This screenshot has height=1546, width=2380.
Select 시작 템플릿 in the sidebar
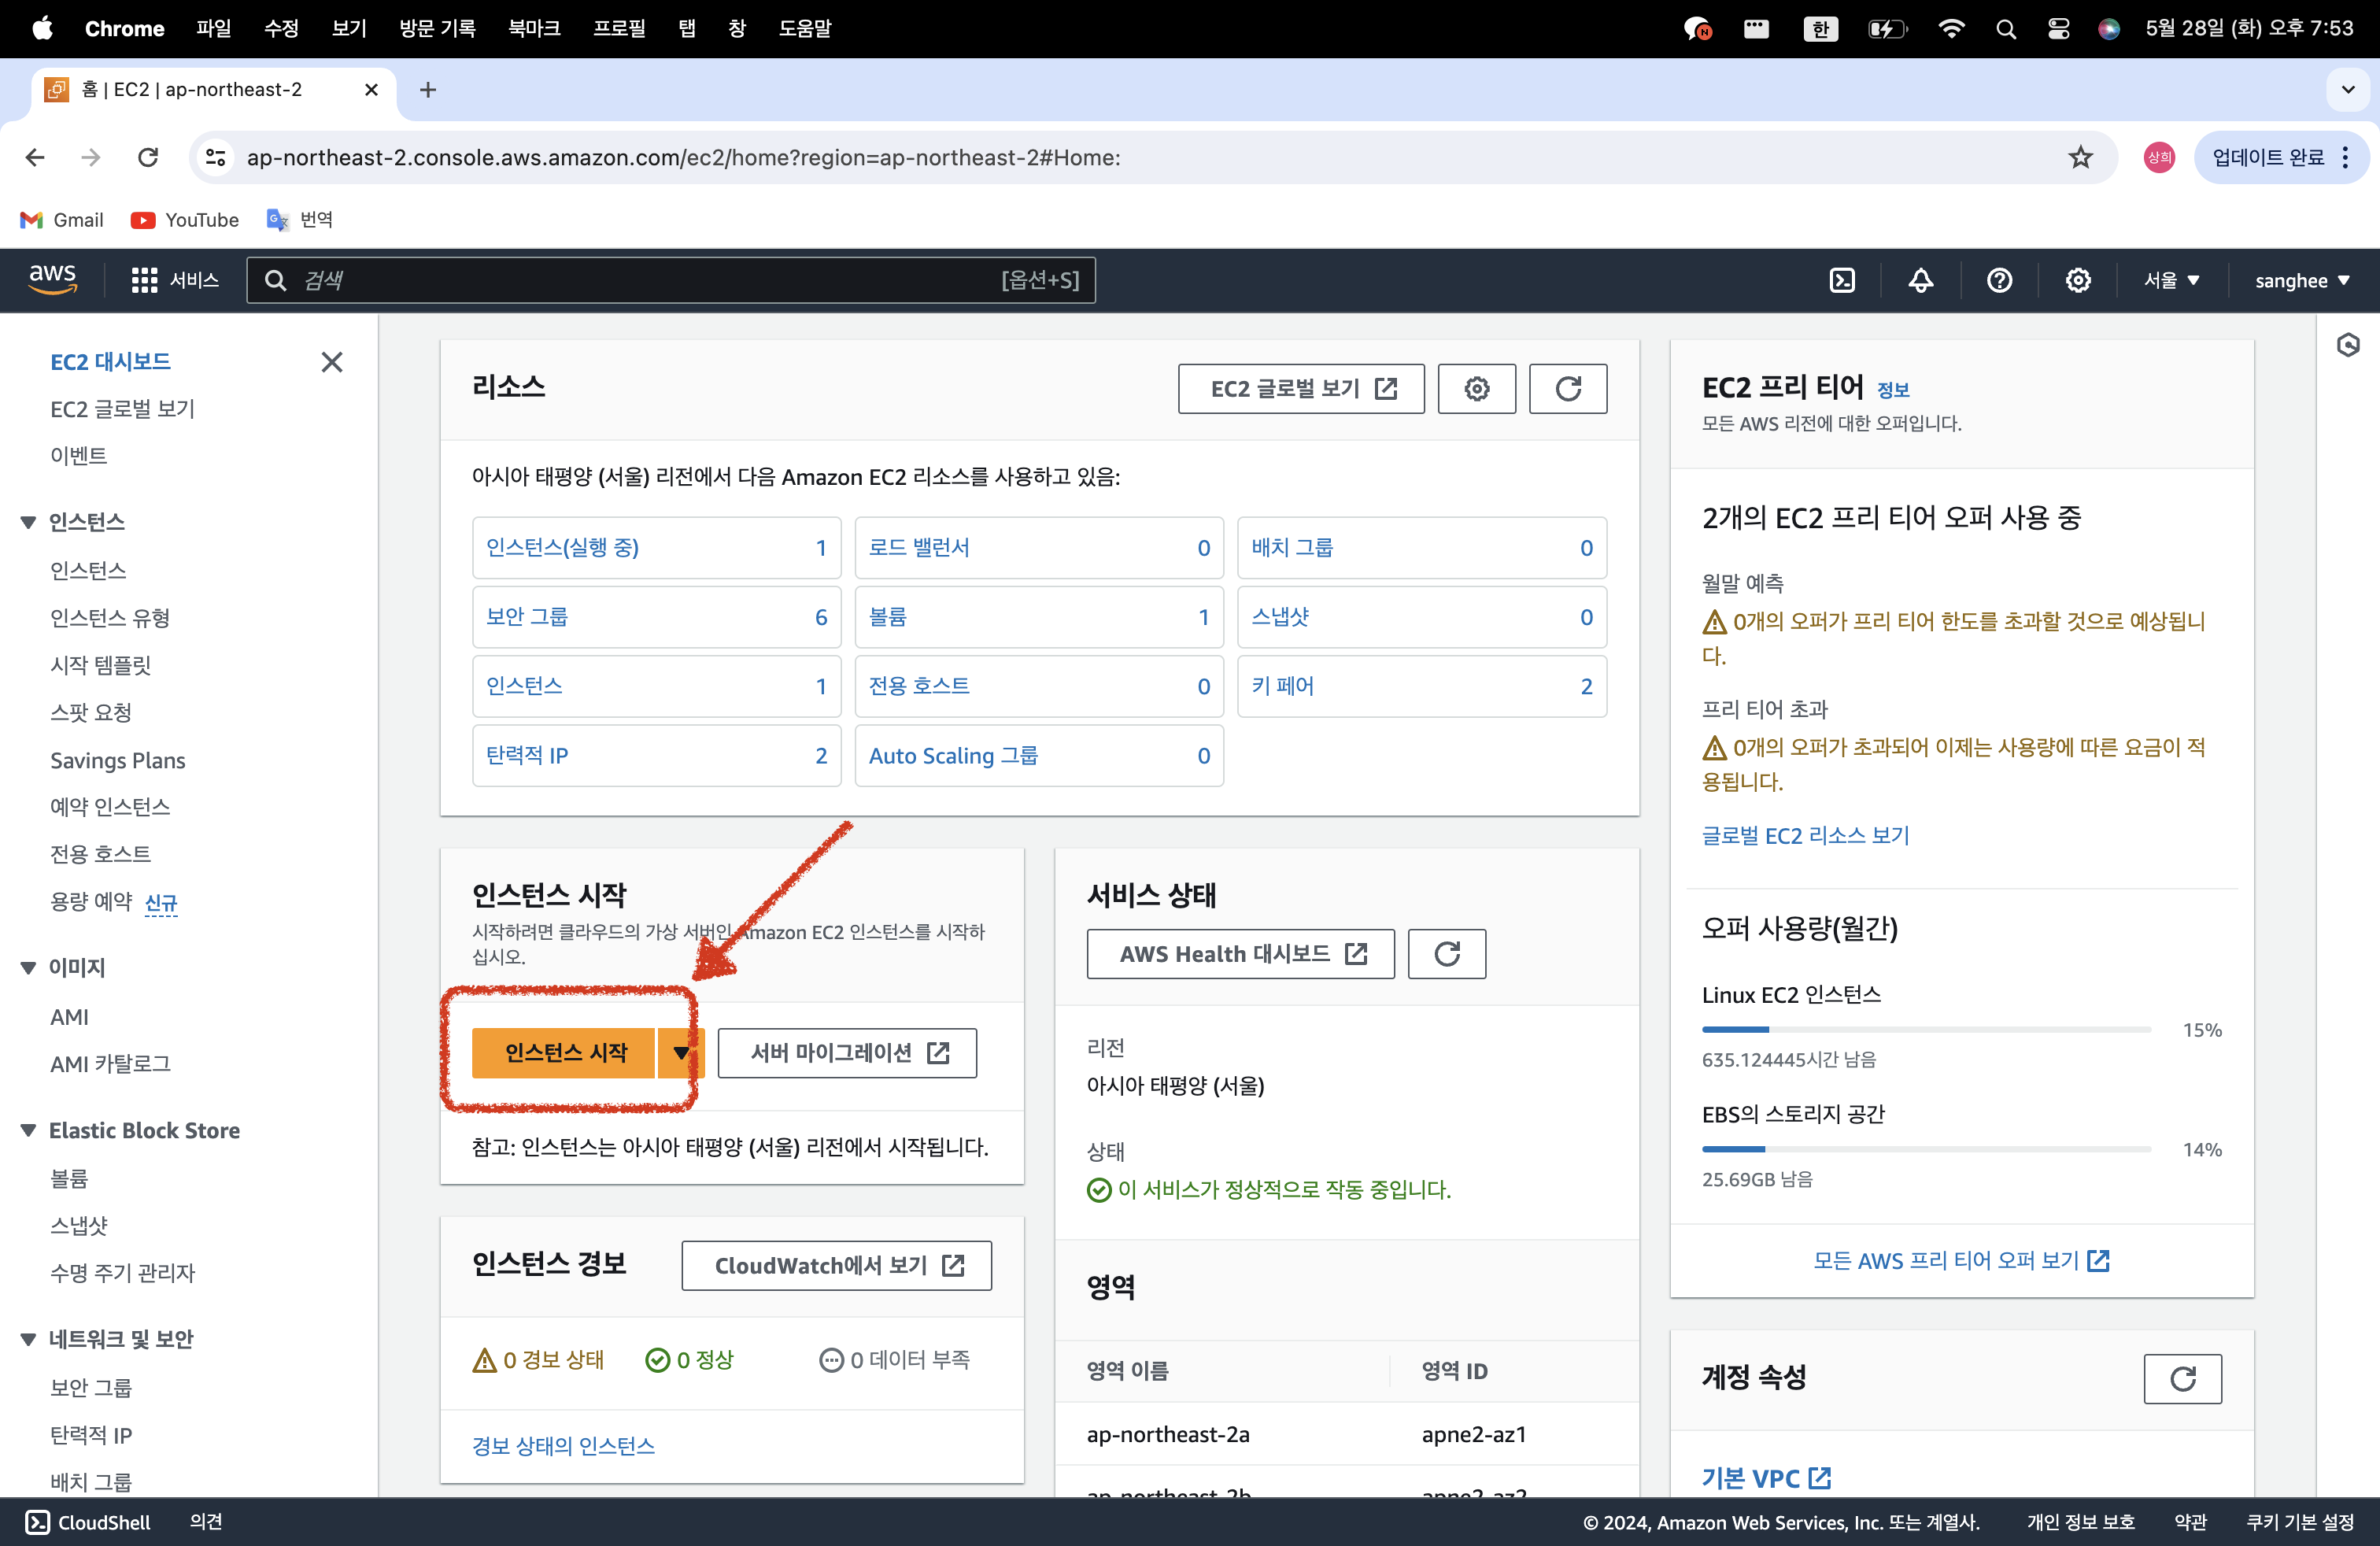[x=100, y=665]
